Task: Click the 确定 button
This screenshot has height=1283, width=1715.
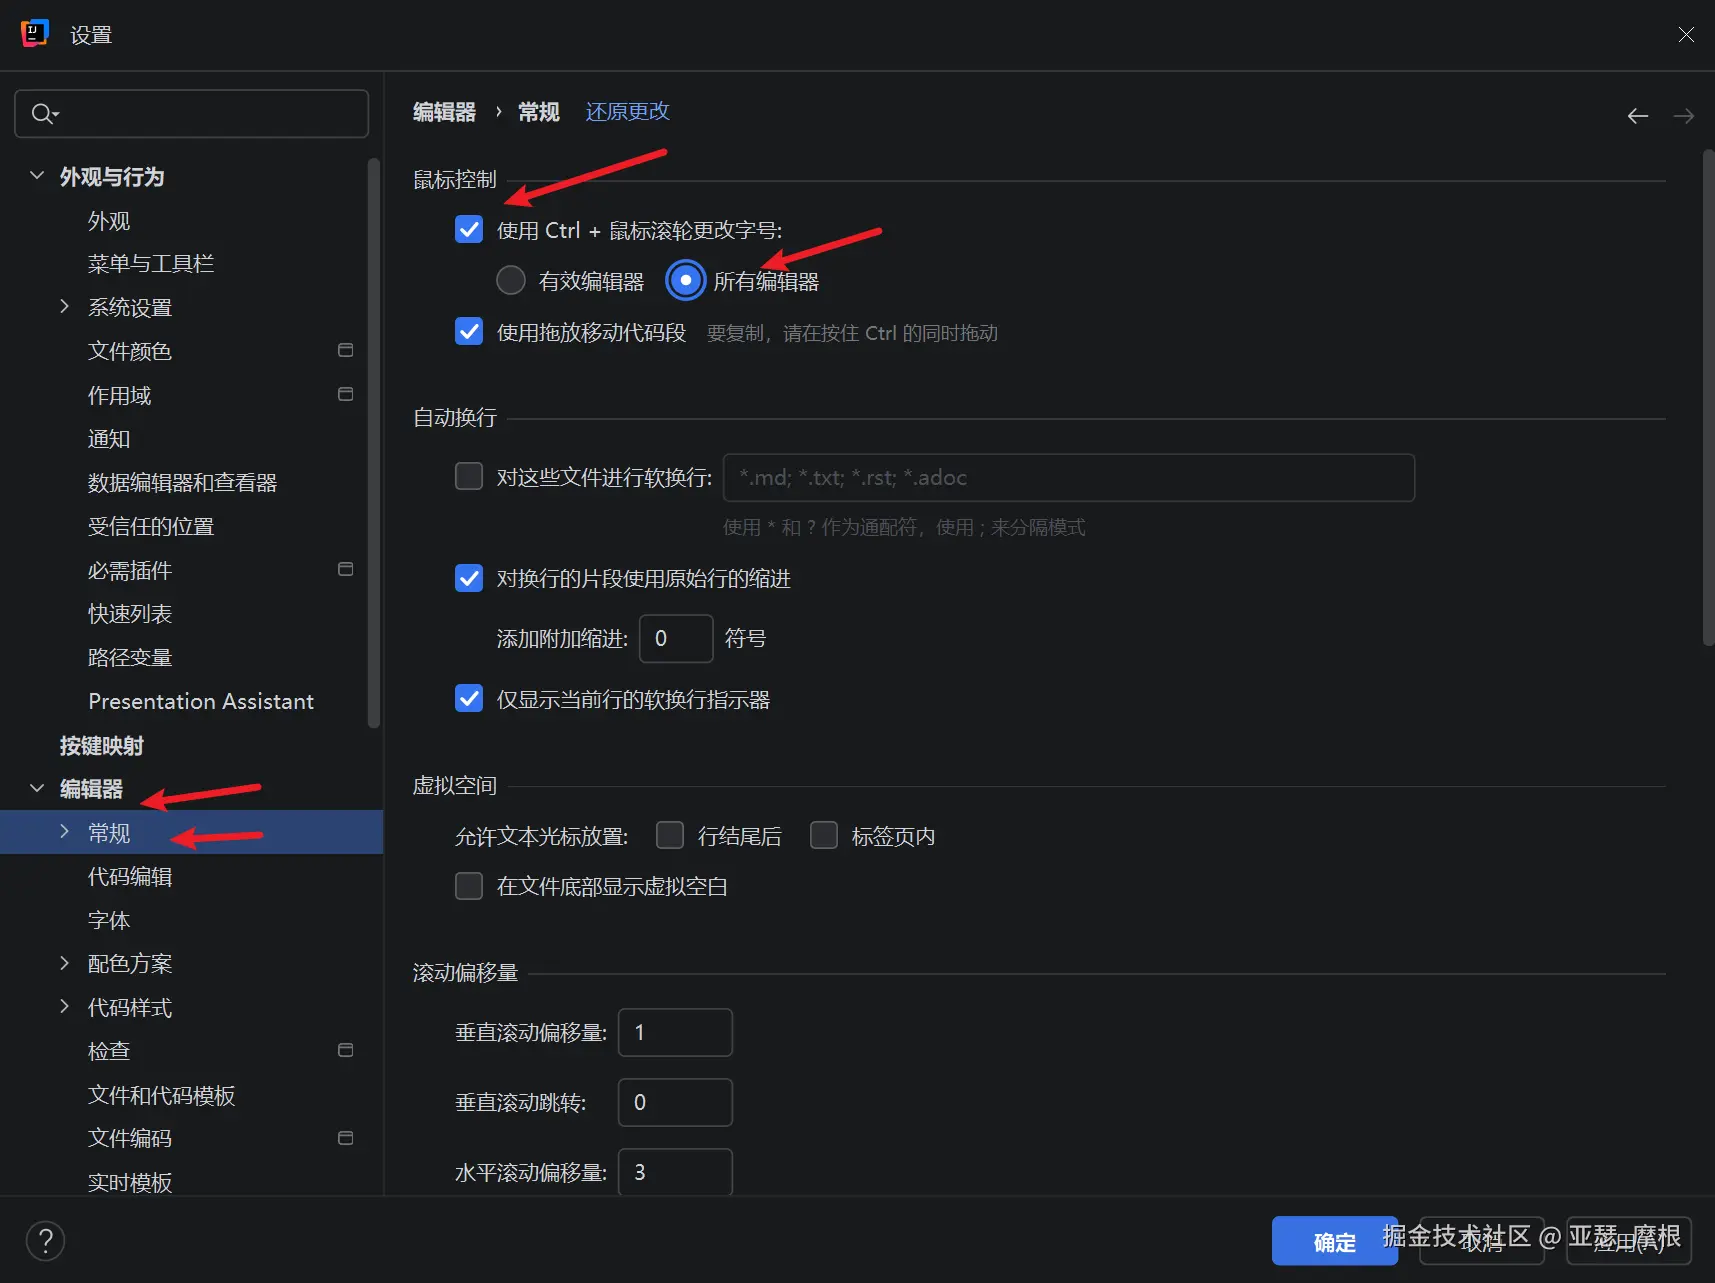Action: pos(1334,1241)
